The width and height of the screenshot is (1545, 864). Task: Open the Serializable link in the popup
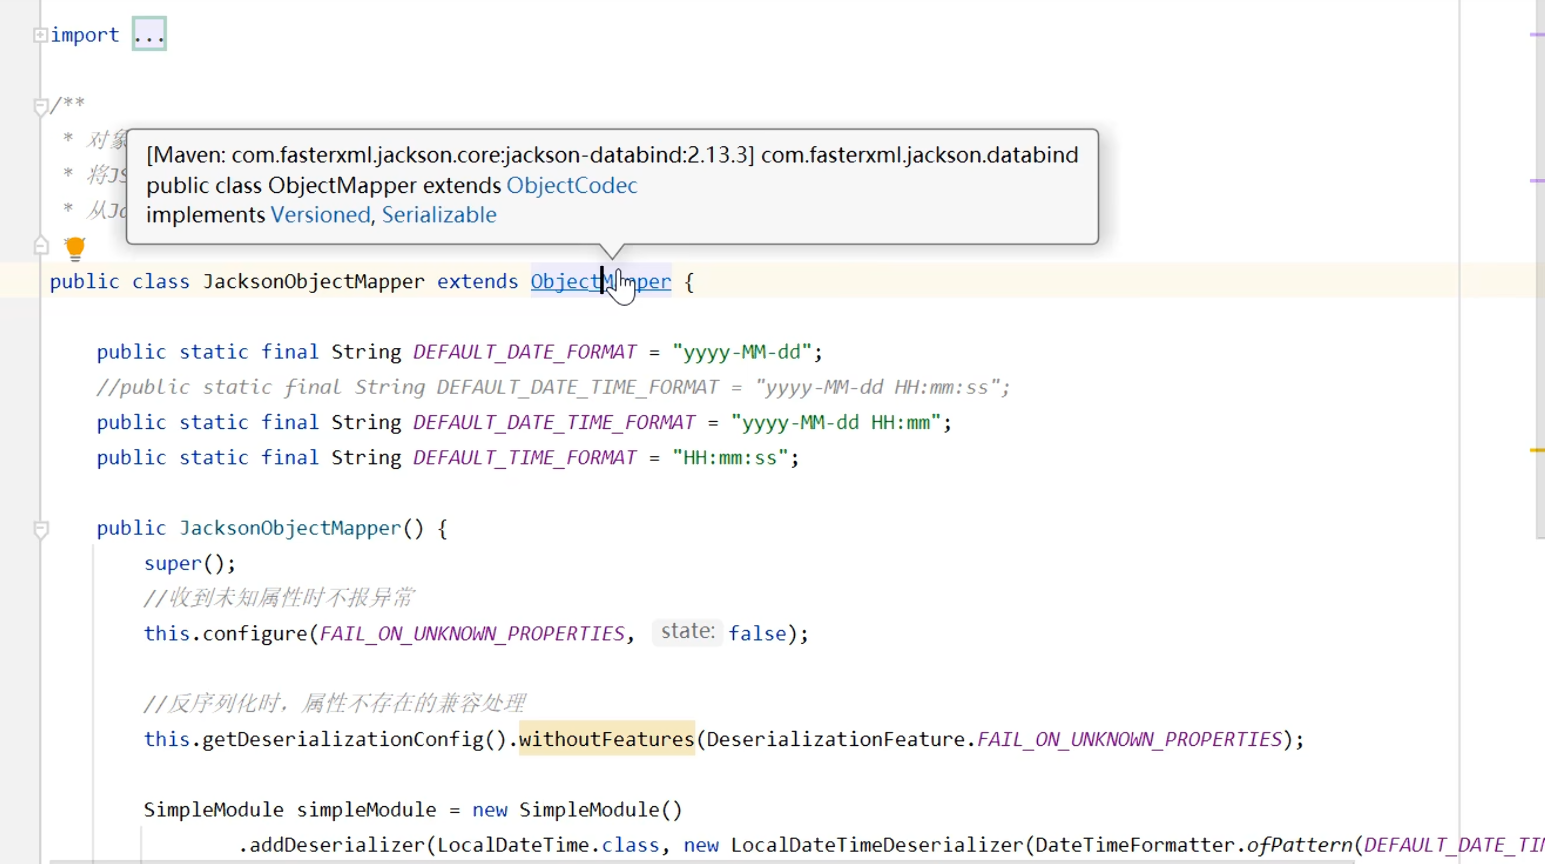(x=439, y=215)
